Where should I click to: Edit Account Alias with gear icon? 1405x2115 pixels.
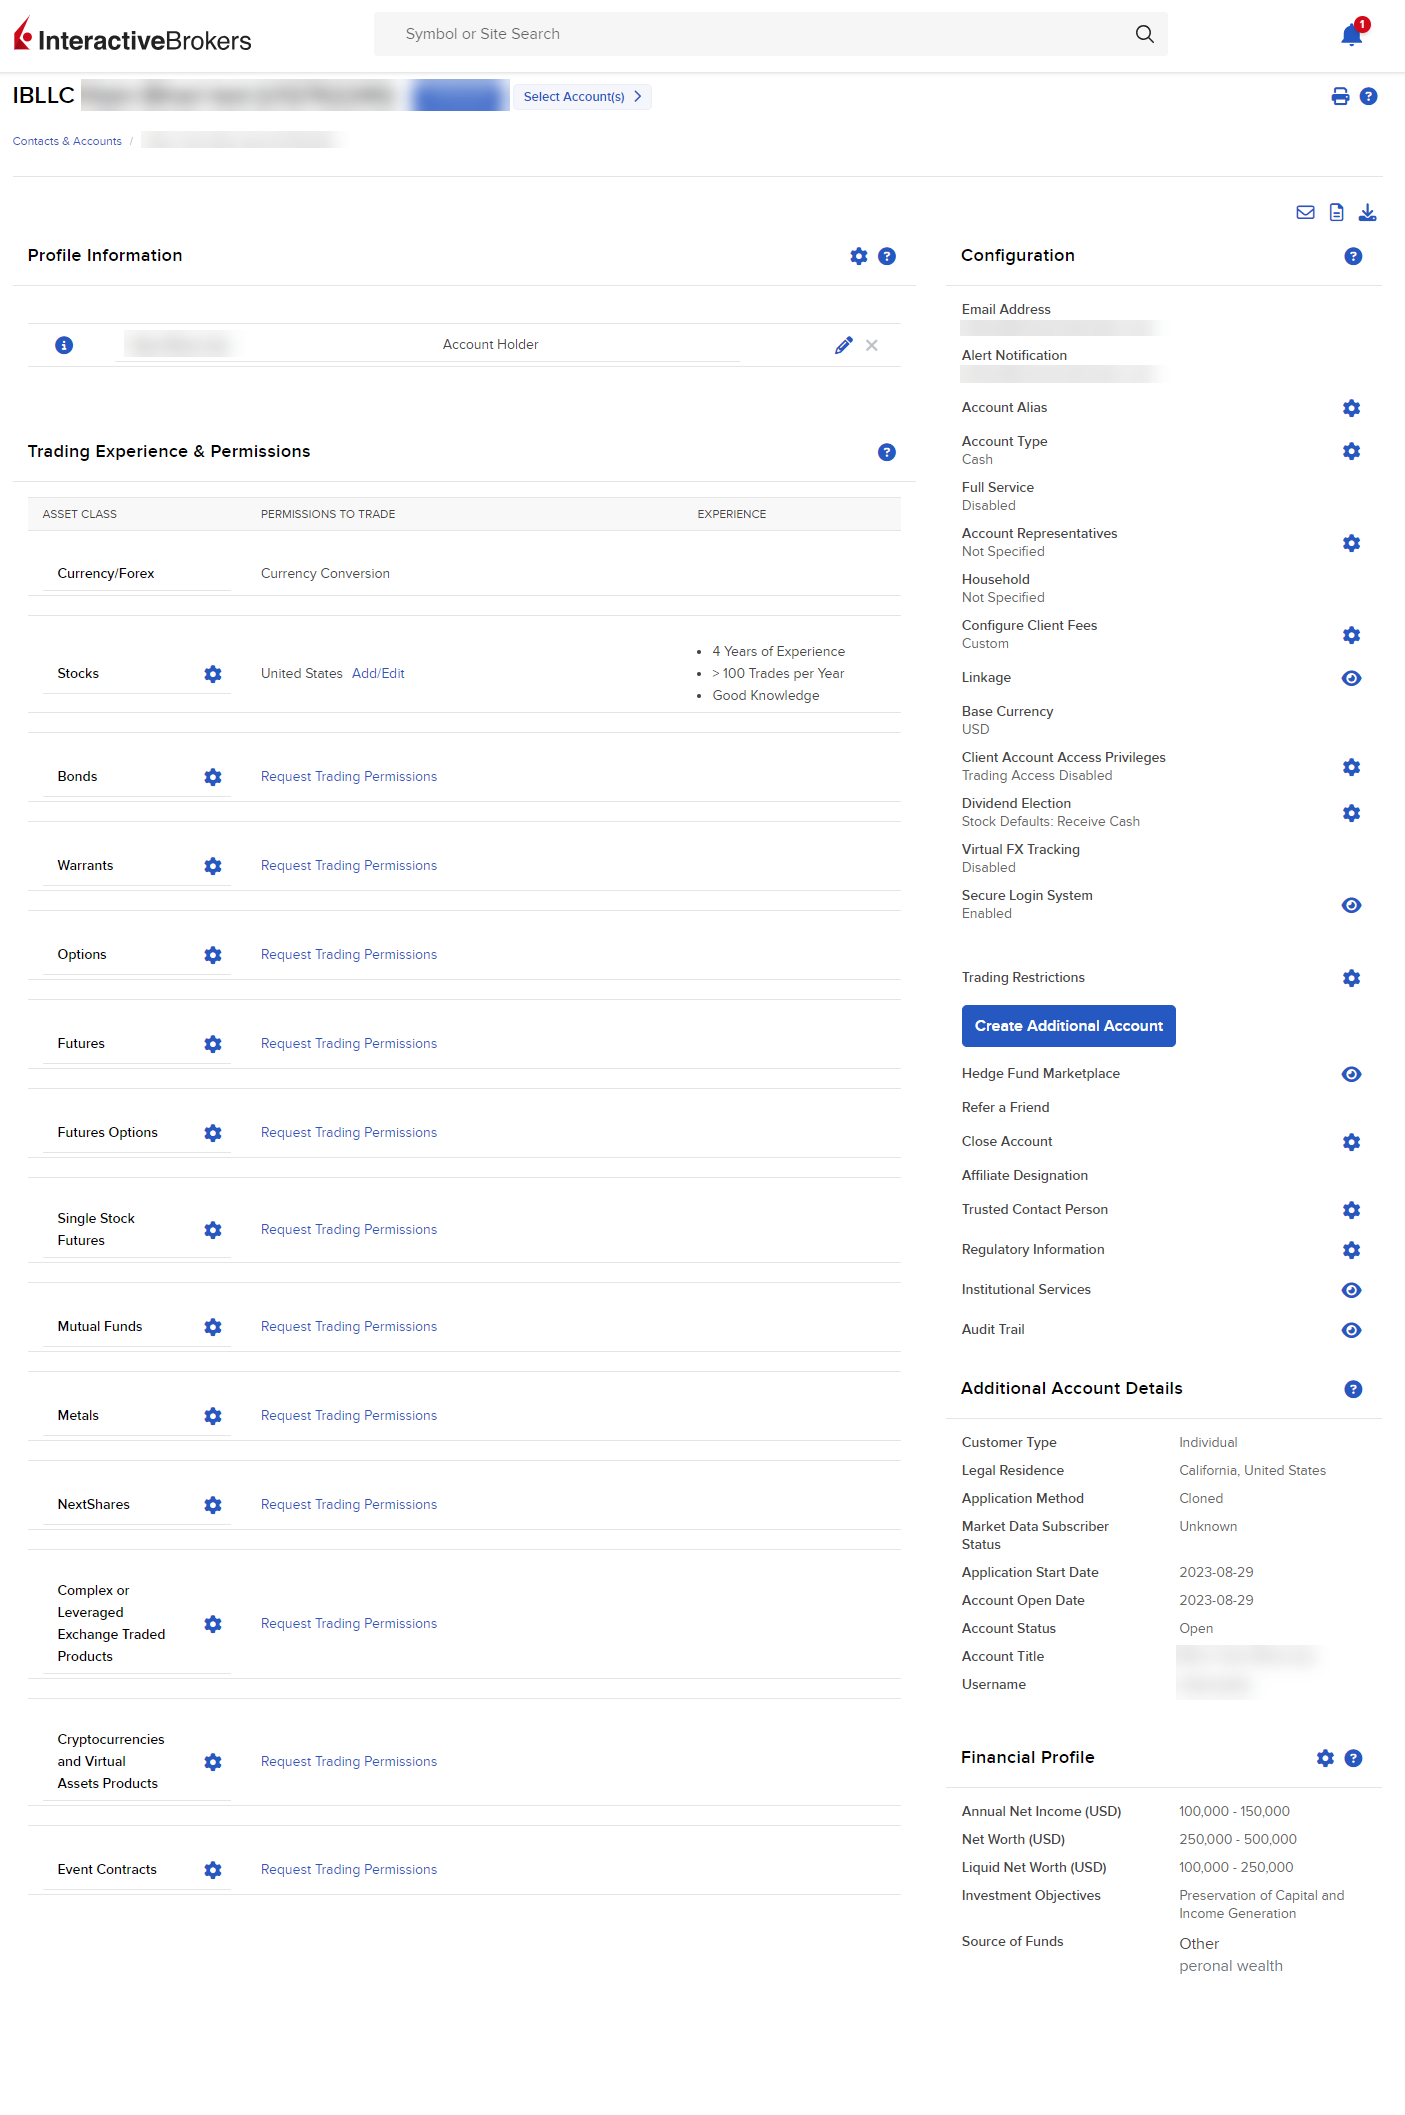point(1351,408)
